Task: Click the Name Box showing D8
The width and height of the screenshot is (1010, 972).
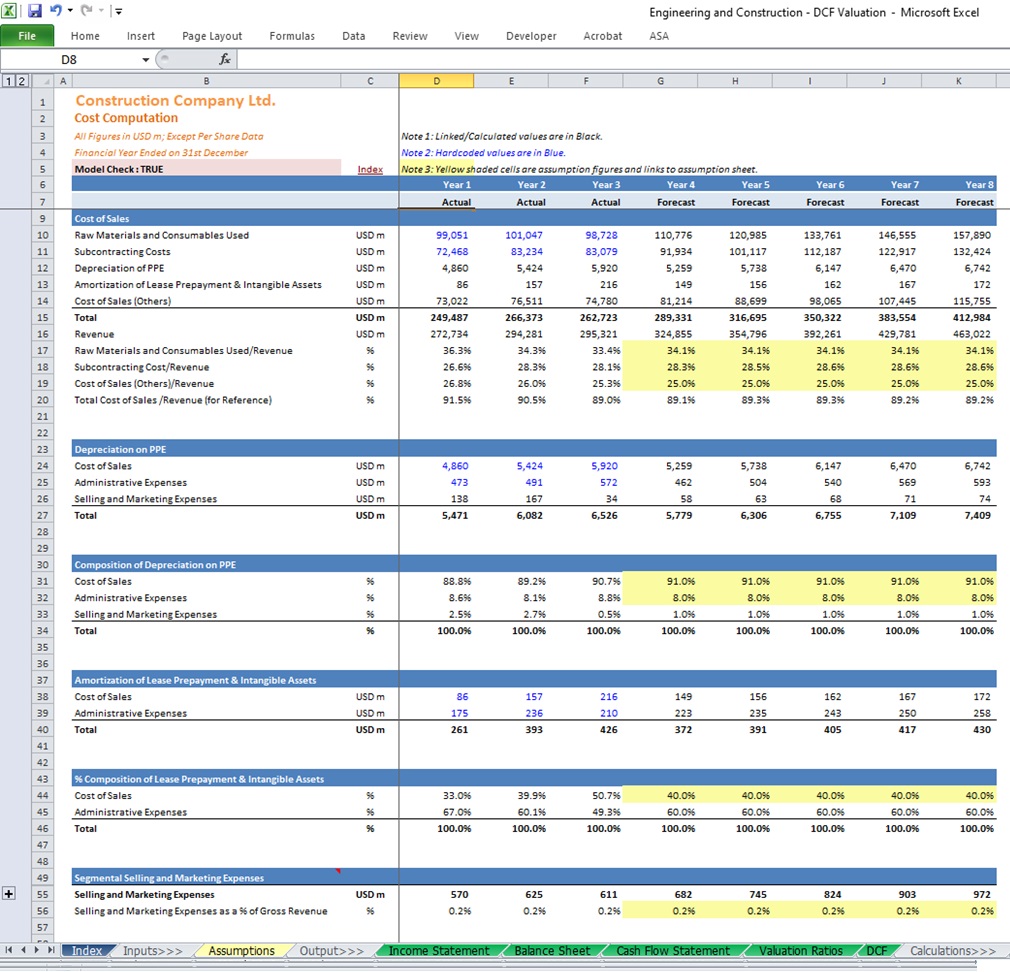Action: pyautogui.click(x=70, y=60)
